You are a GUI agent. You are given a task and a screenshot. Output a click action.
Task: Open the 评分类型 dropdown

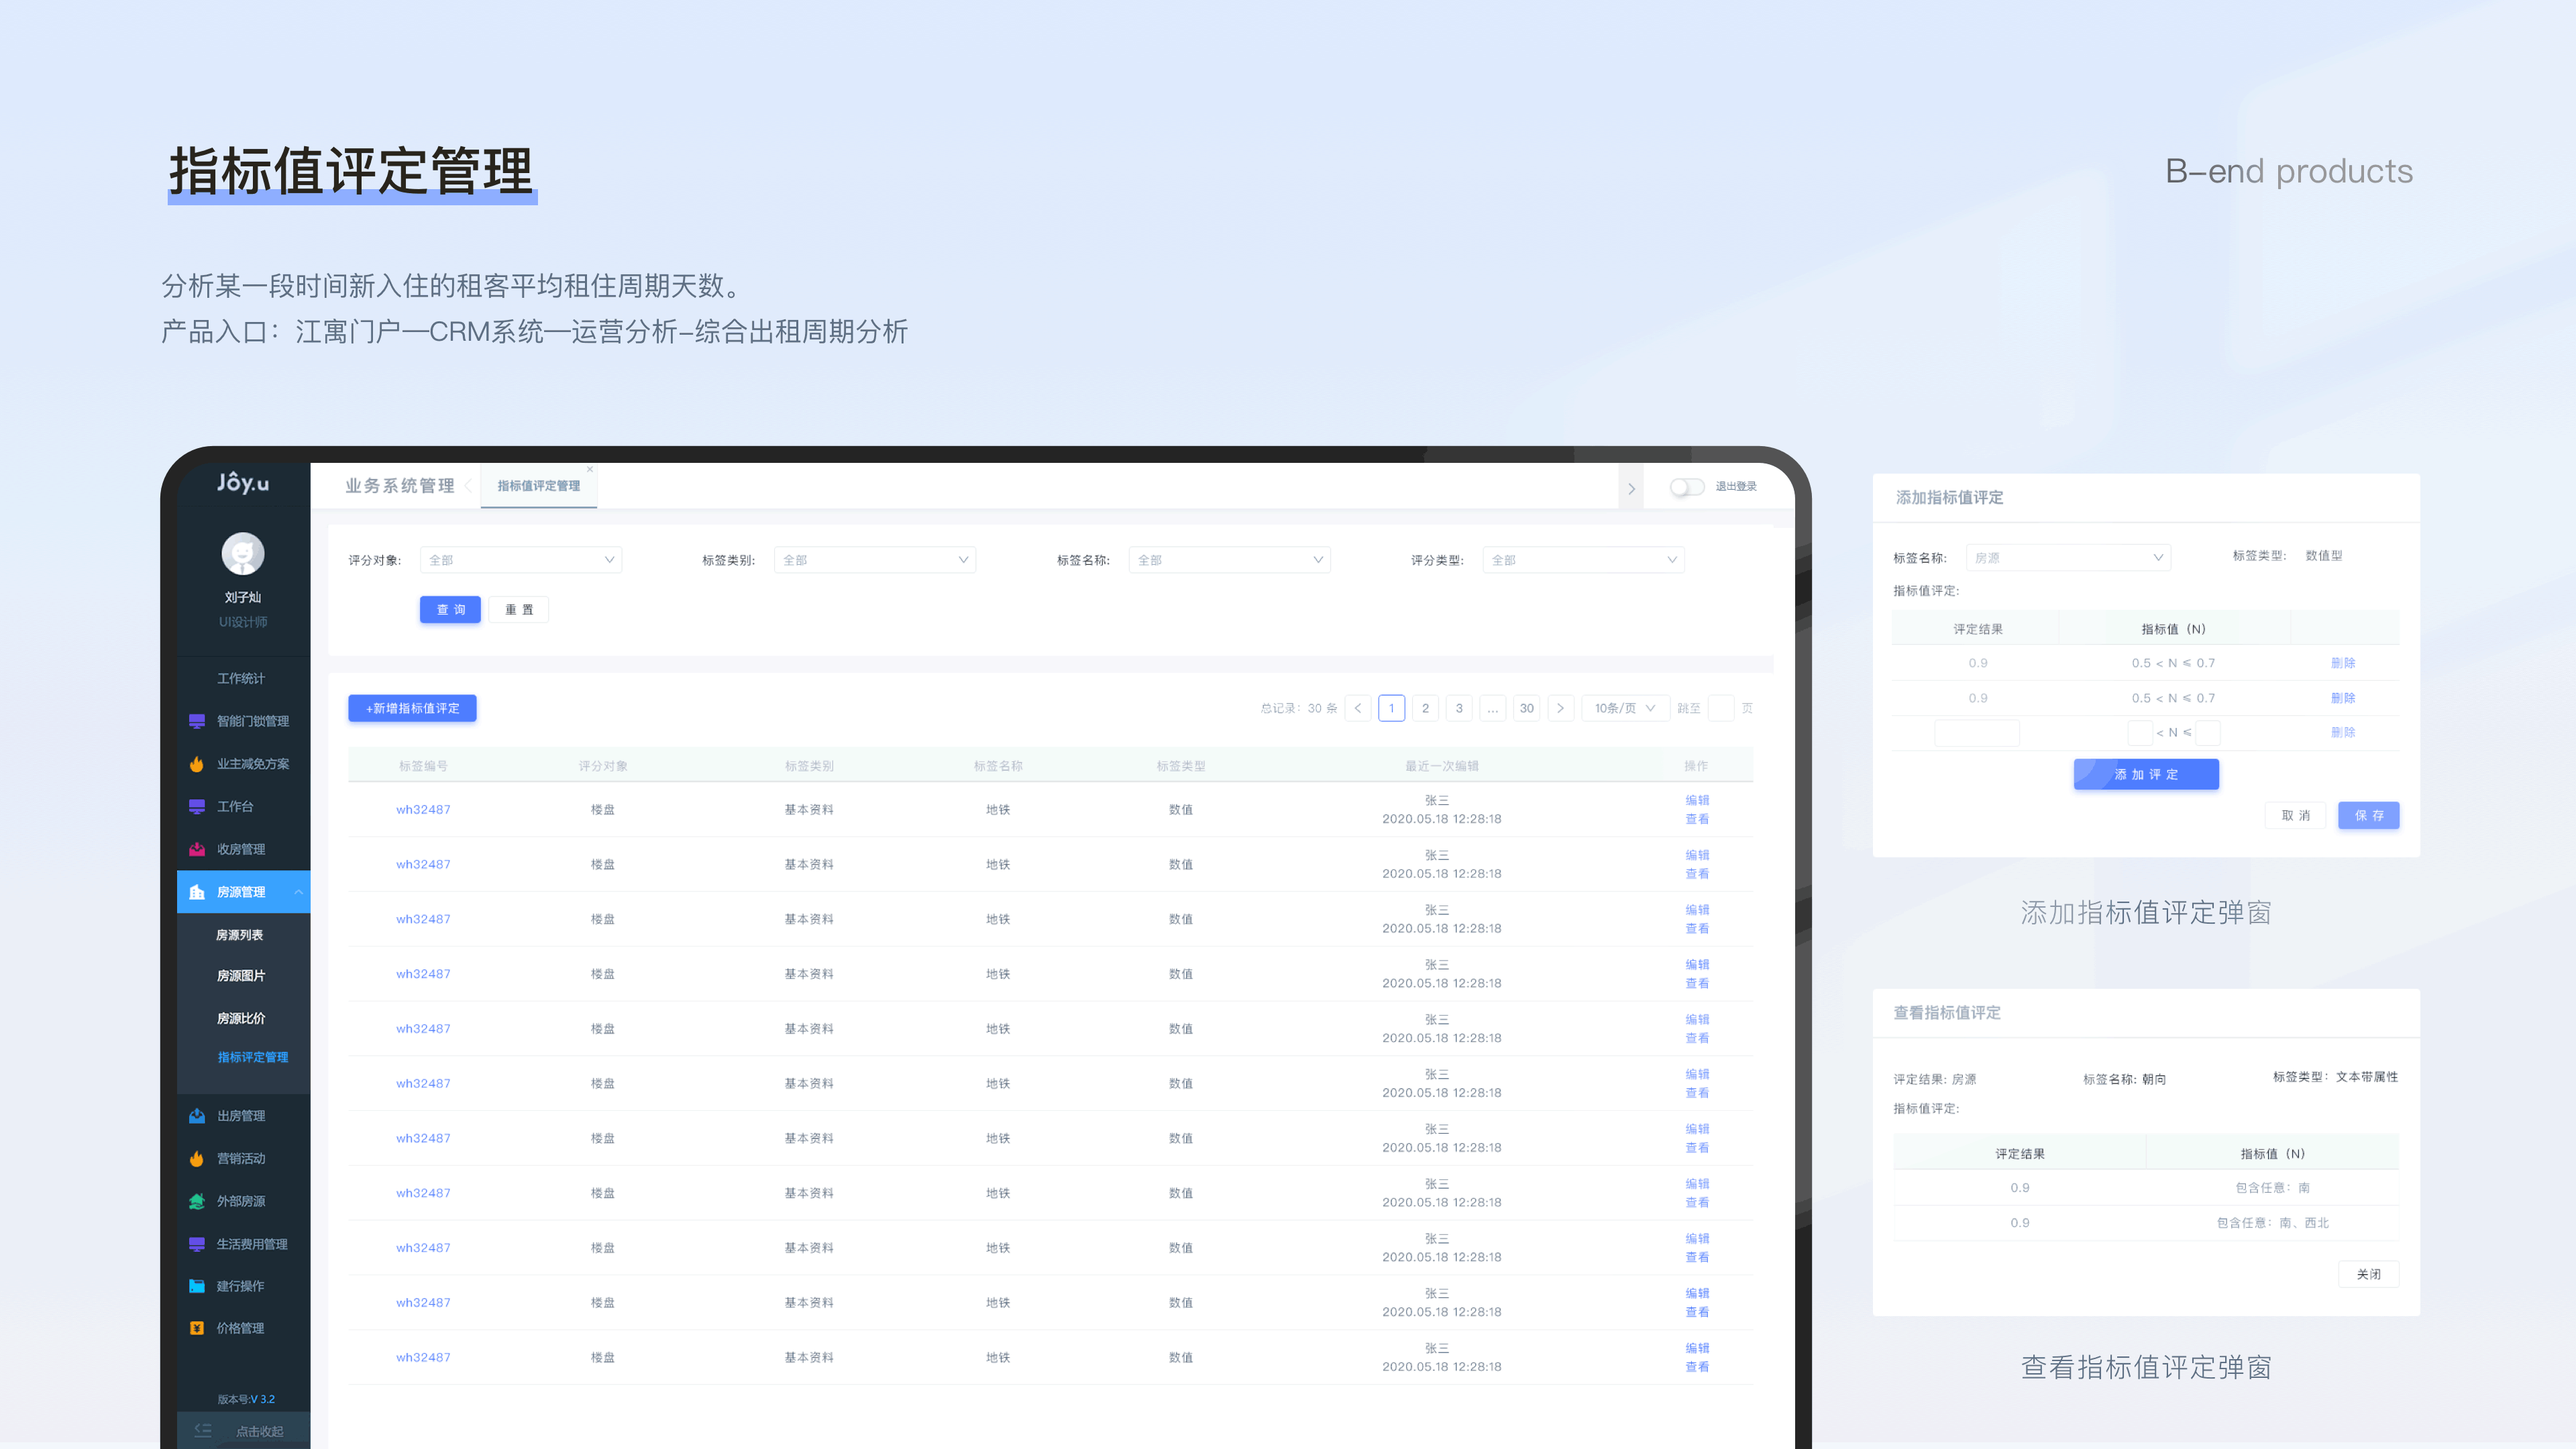1583,560
